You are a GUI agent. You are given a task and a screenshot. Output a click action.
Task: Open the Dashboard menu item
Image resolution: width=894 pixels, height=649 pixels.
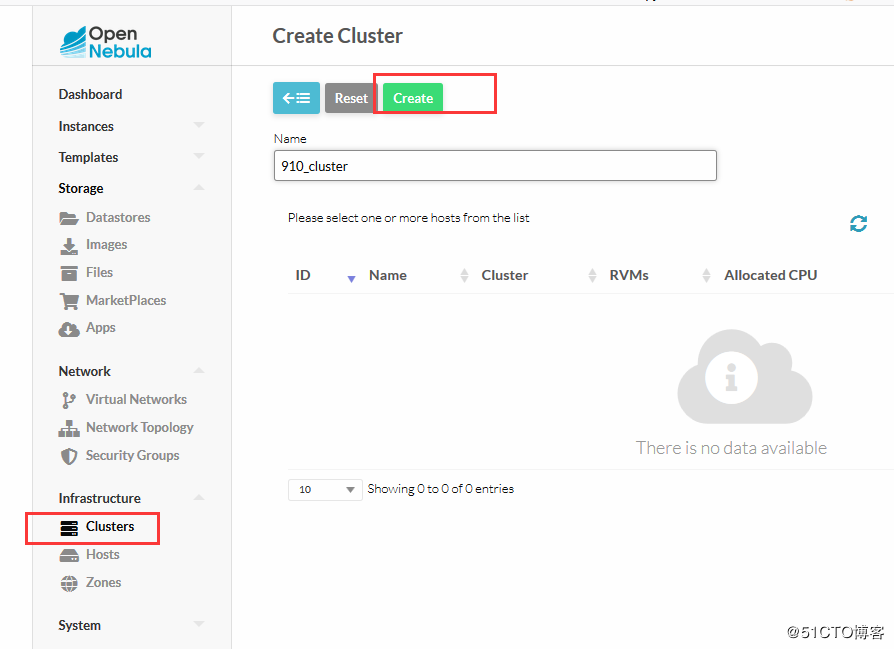[90, 95]
